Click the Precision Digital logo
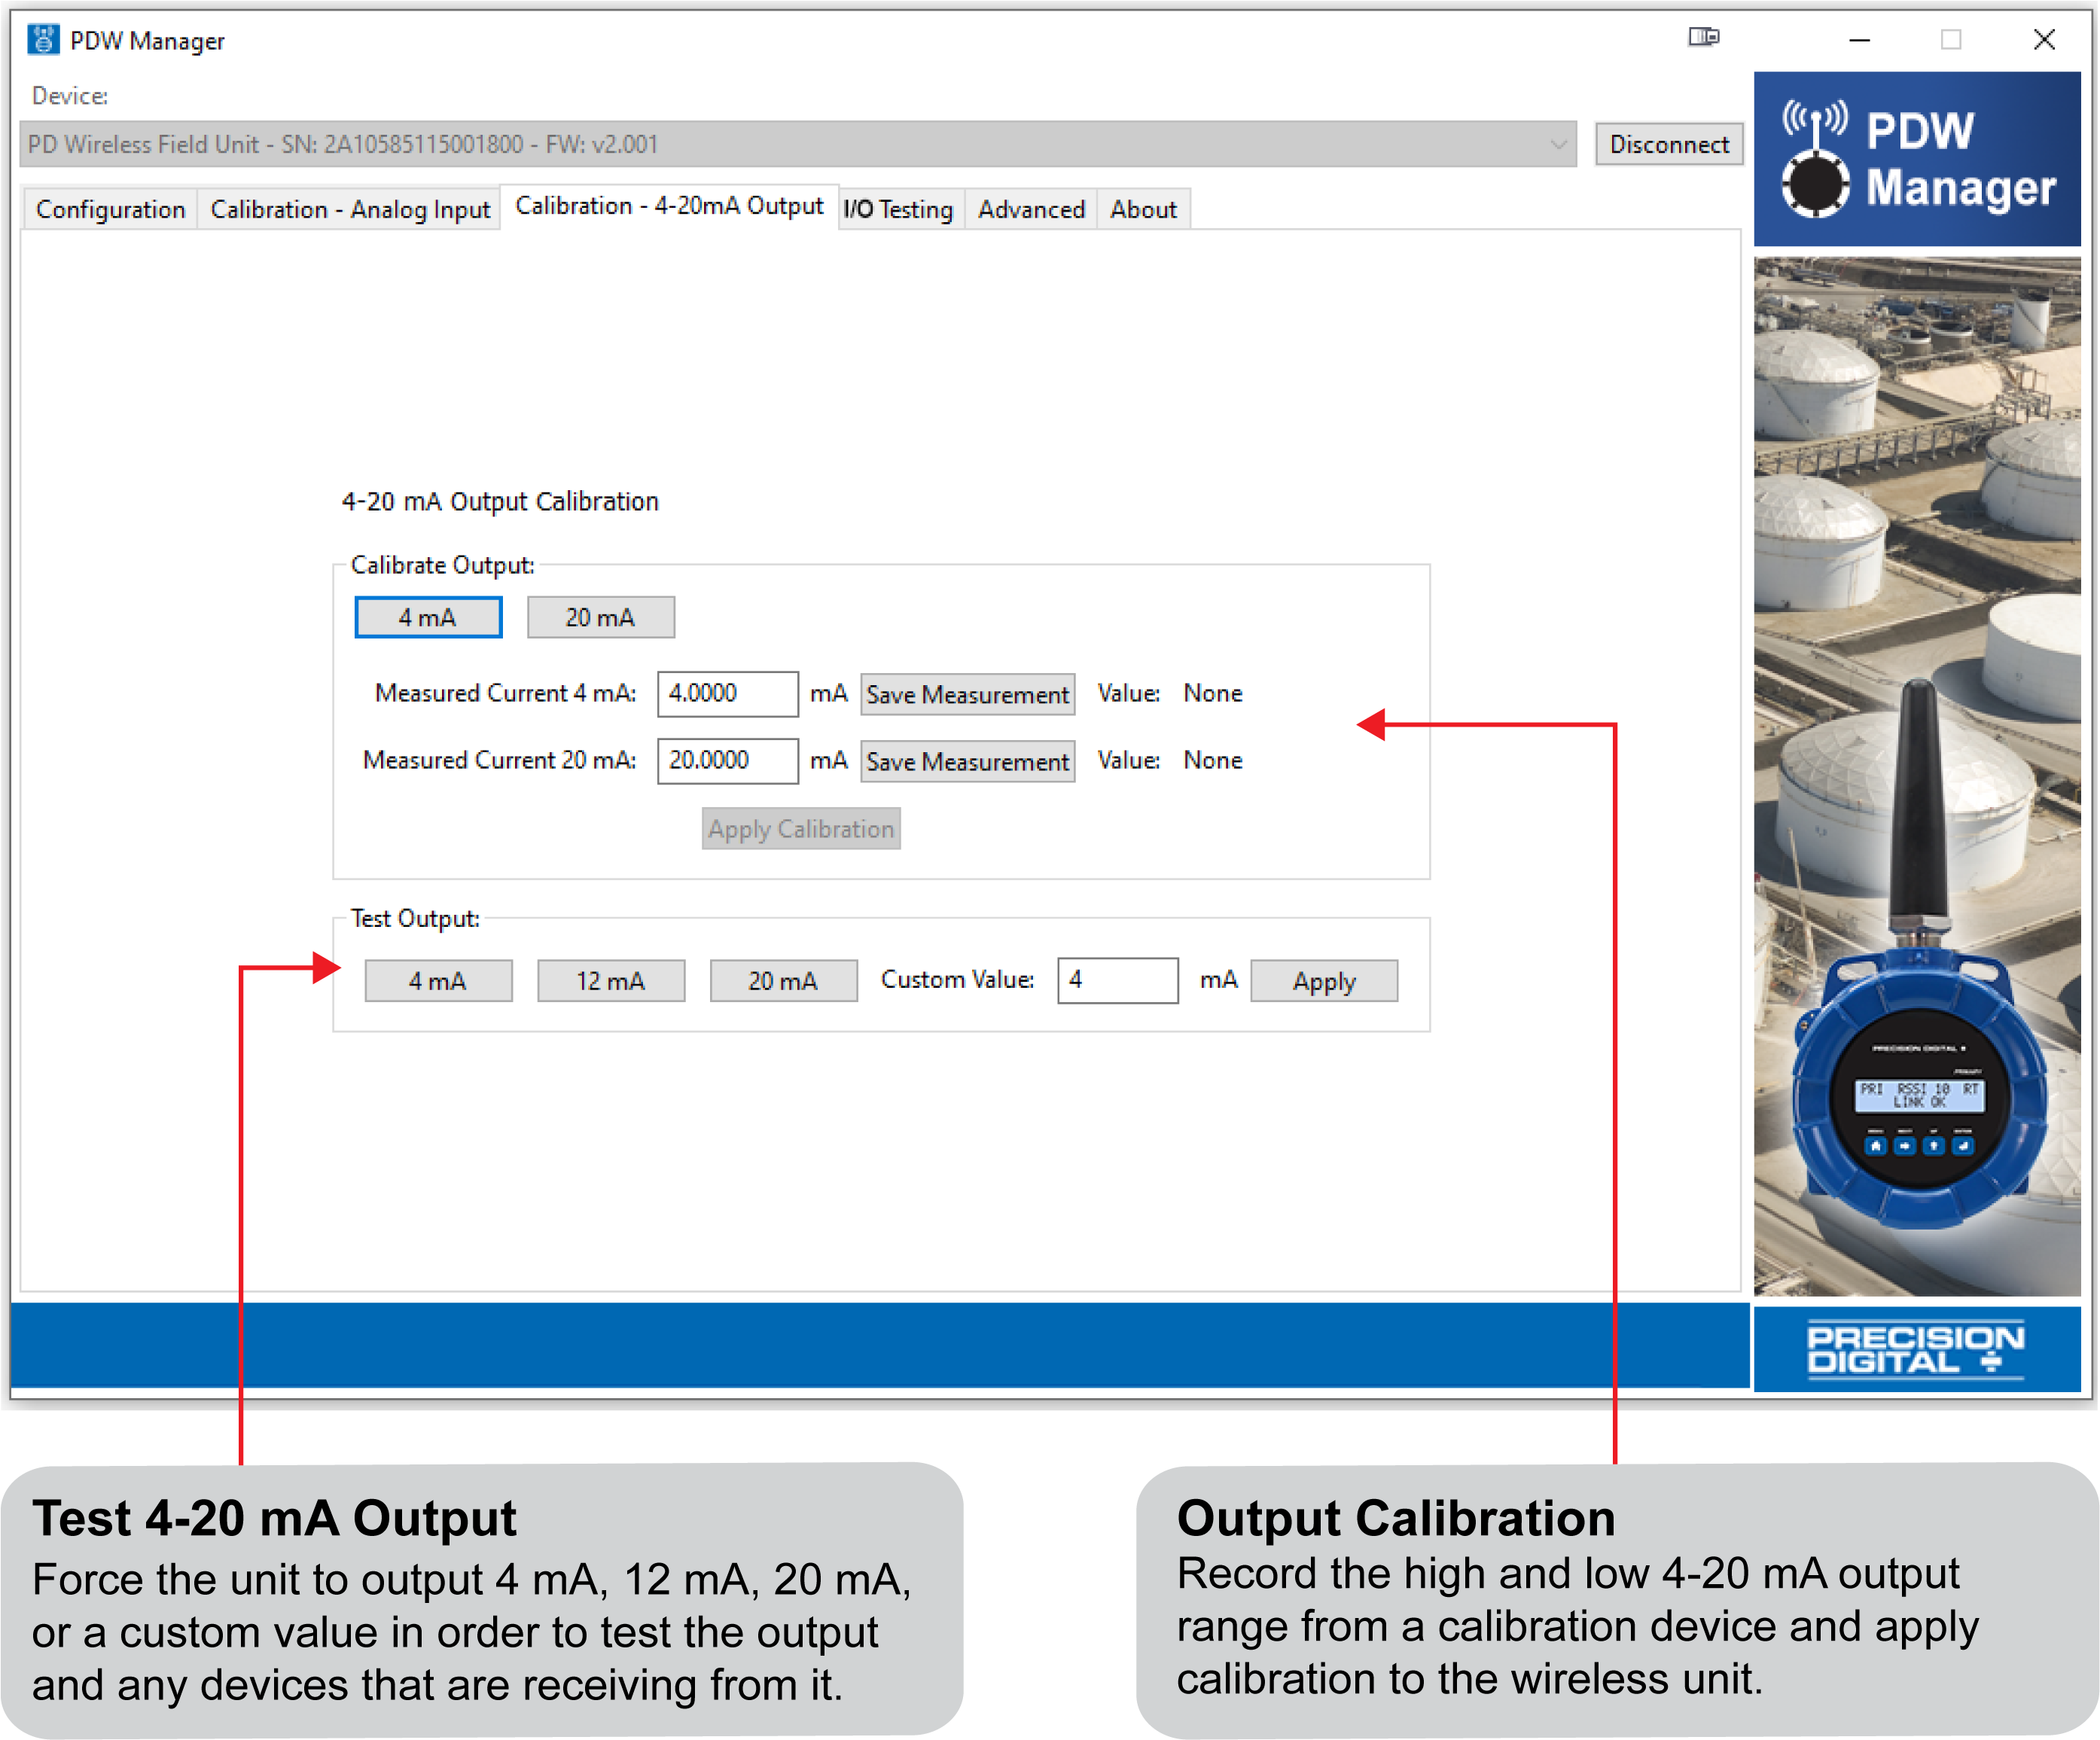 (x=1915, y=1349)
